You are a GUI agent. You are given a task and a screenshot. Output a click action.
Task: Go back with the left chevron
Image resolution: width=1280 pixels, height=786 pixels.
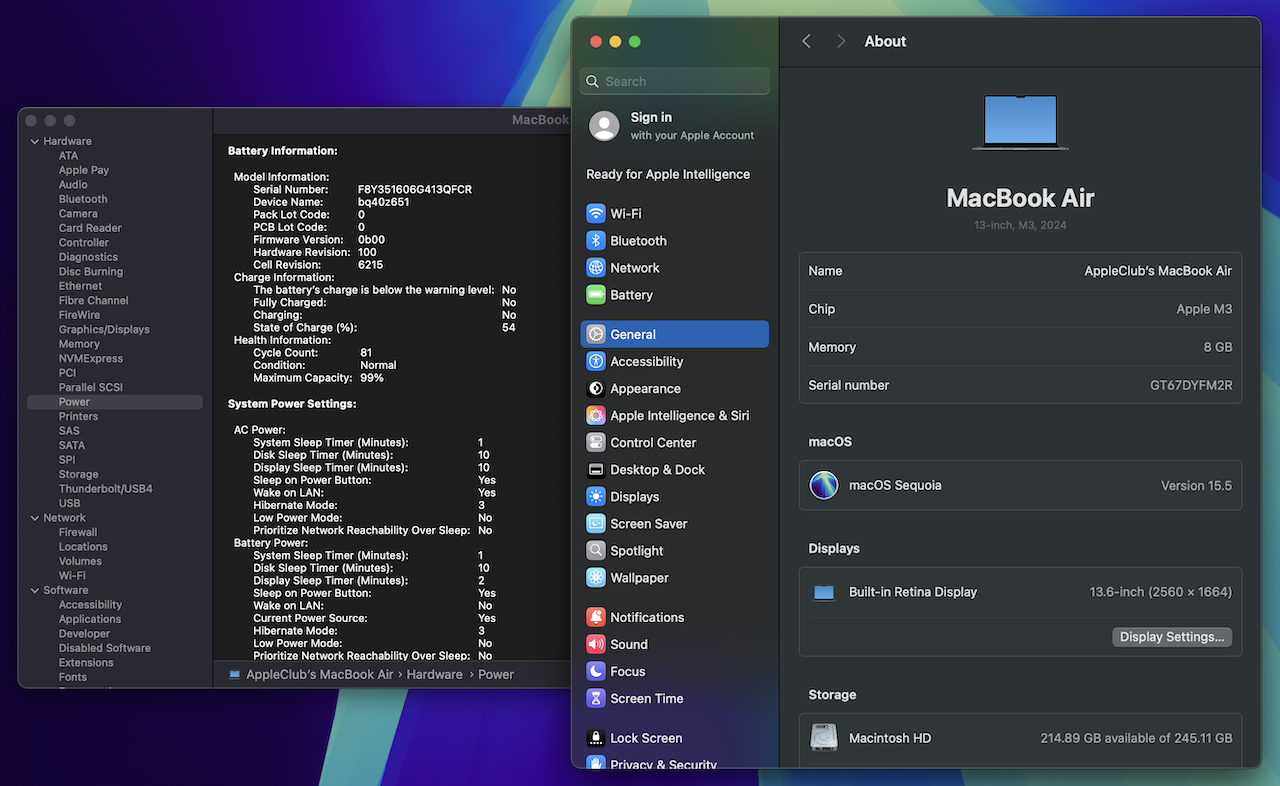pyautogui.click(x=807, y=41)
